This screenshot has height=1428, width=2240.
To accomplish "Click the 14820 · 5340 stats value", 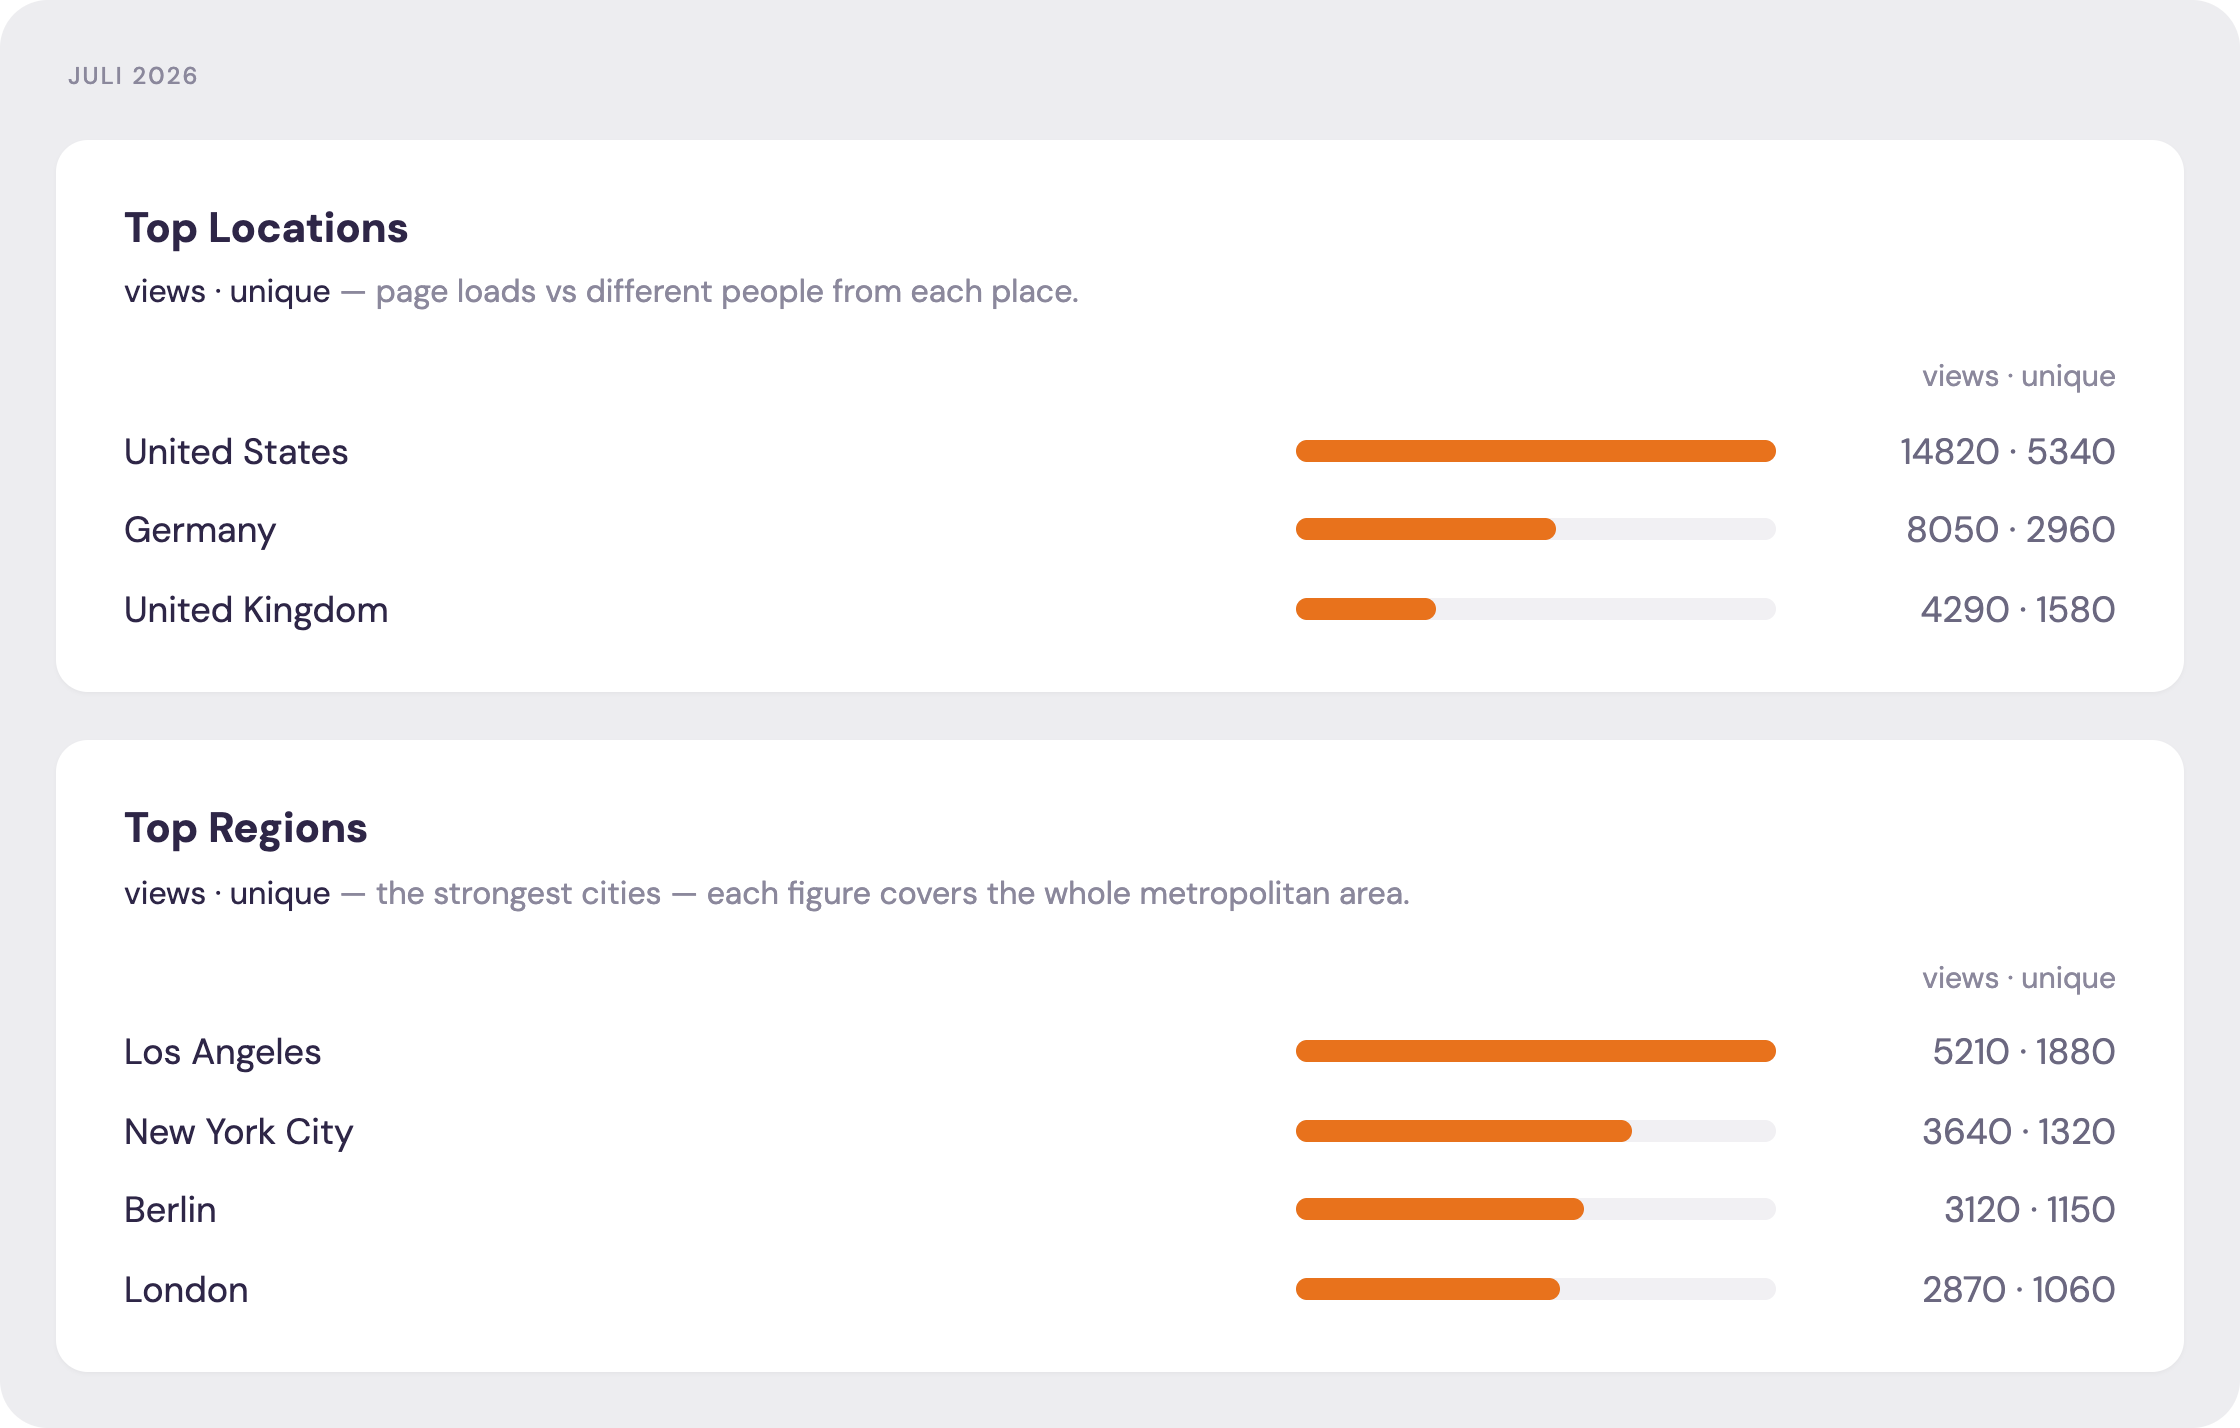I will pyautogui.click(x=2008, y=452).
